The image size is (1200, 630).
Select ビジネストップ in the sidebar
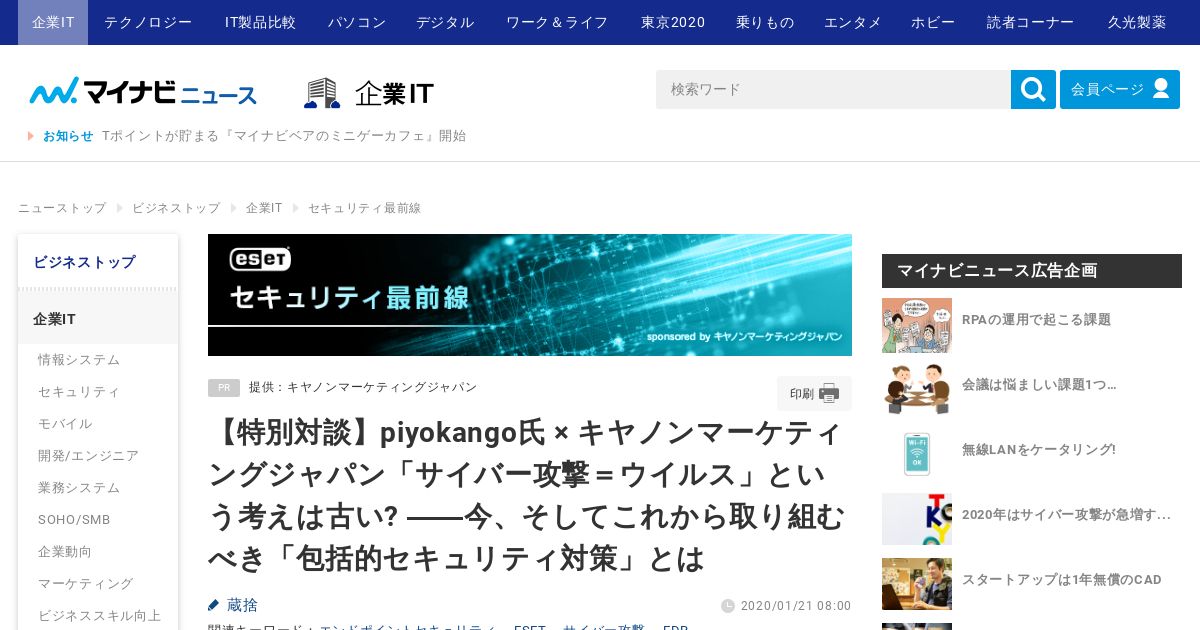tap(98, 262)
